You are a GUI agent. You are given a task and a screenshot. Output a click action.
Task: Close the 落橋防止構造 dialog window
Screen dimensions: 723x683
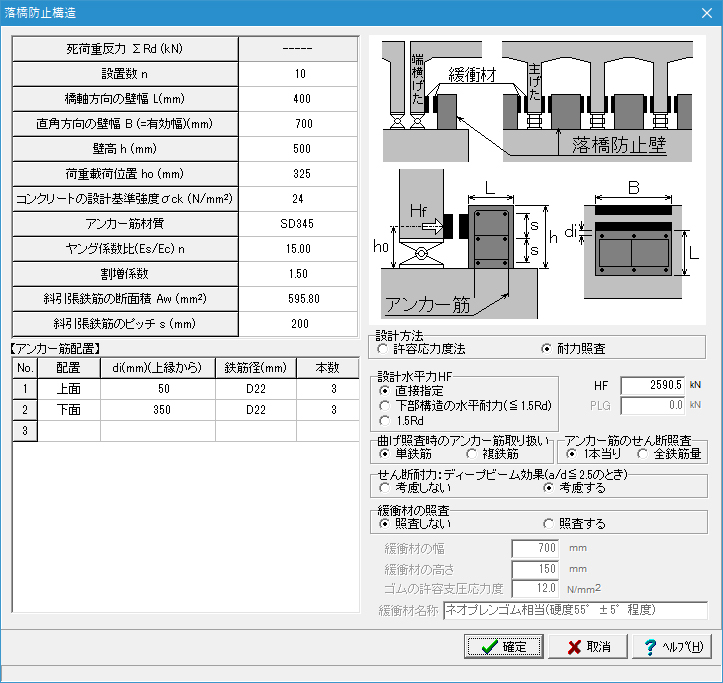[x=703, y=14]
